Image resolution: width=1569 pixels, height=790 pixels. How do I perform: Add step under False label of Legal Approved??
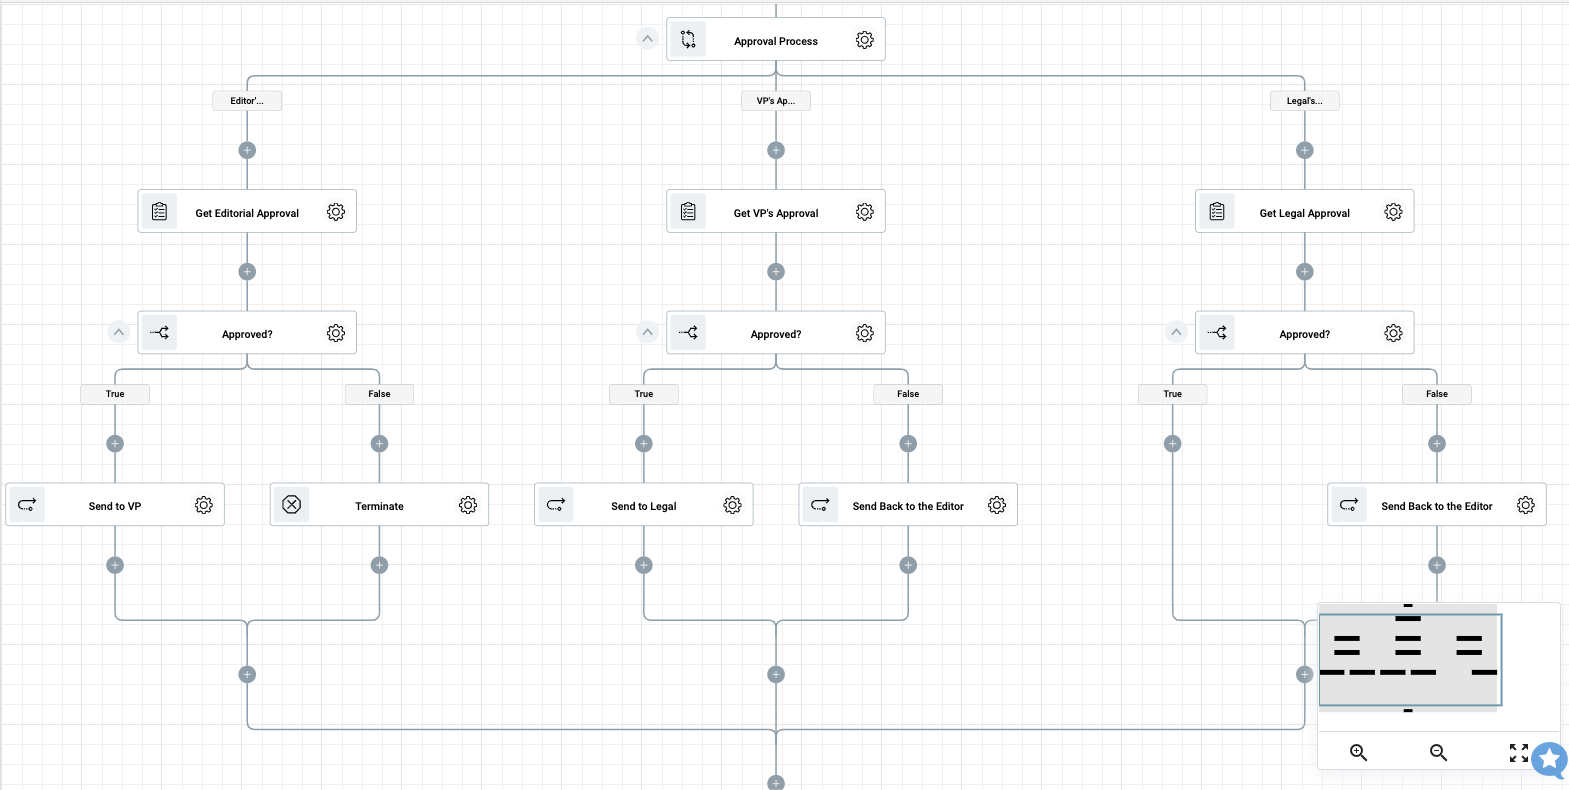tap(1437, 444)
